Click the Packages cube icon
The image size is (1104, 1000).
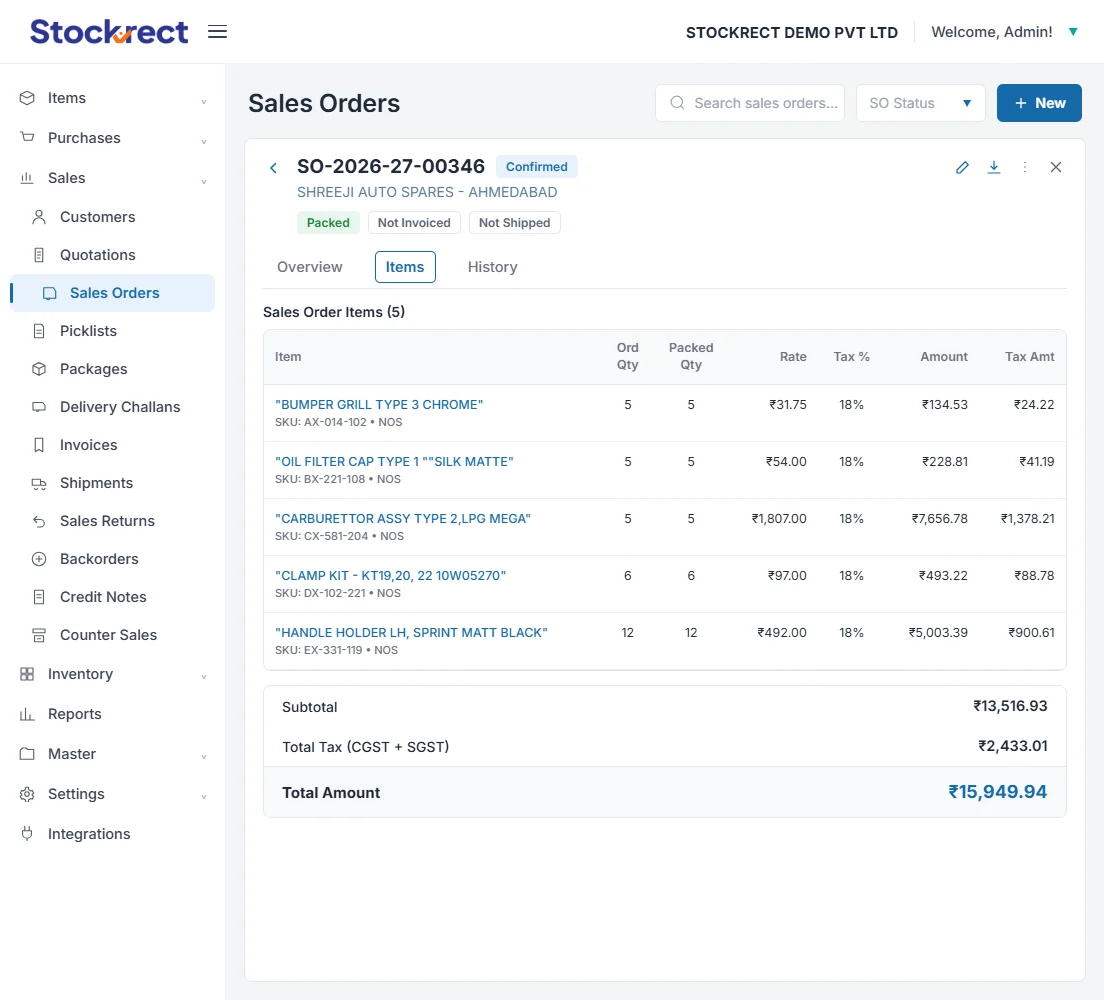coord(39,369)
